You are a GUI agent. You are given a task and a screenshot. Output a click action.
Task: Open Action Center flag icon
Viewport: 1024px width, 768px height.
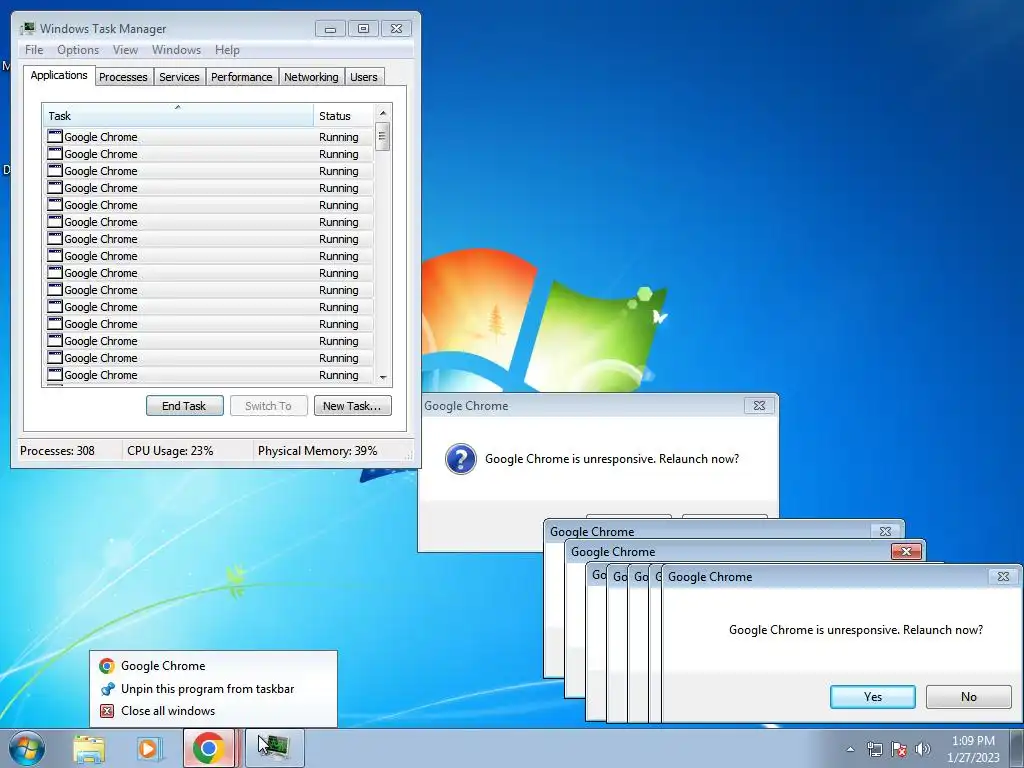click(x=899, y=749)
